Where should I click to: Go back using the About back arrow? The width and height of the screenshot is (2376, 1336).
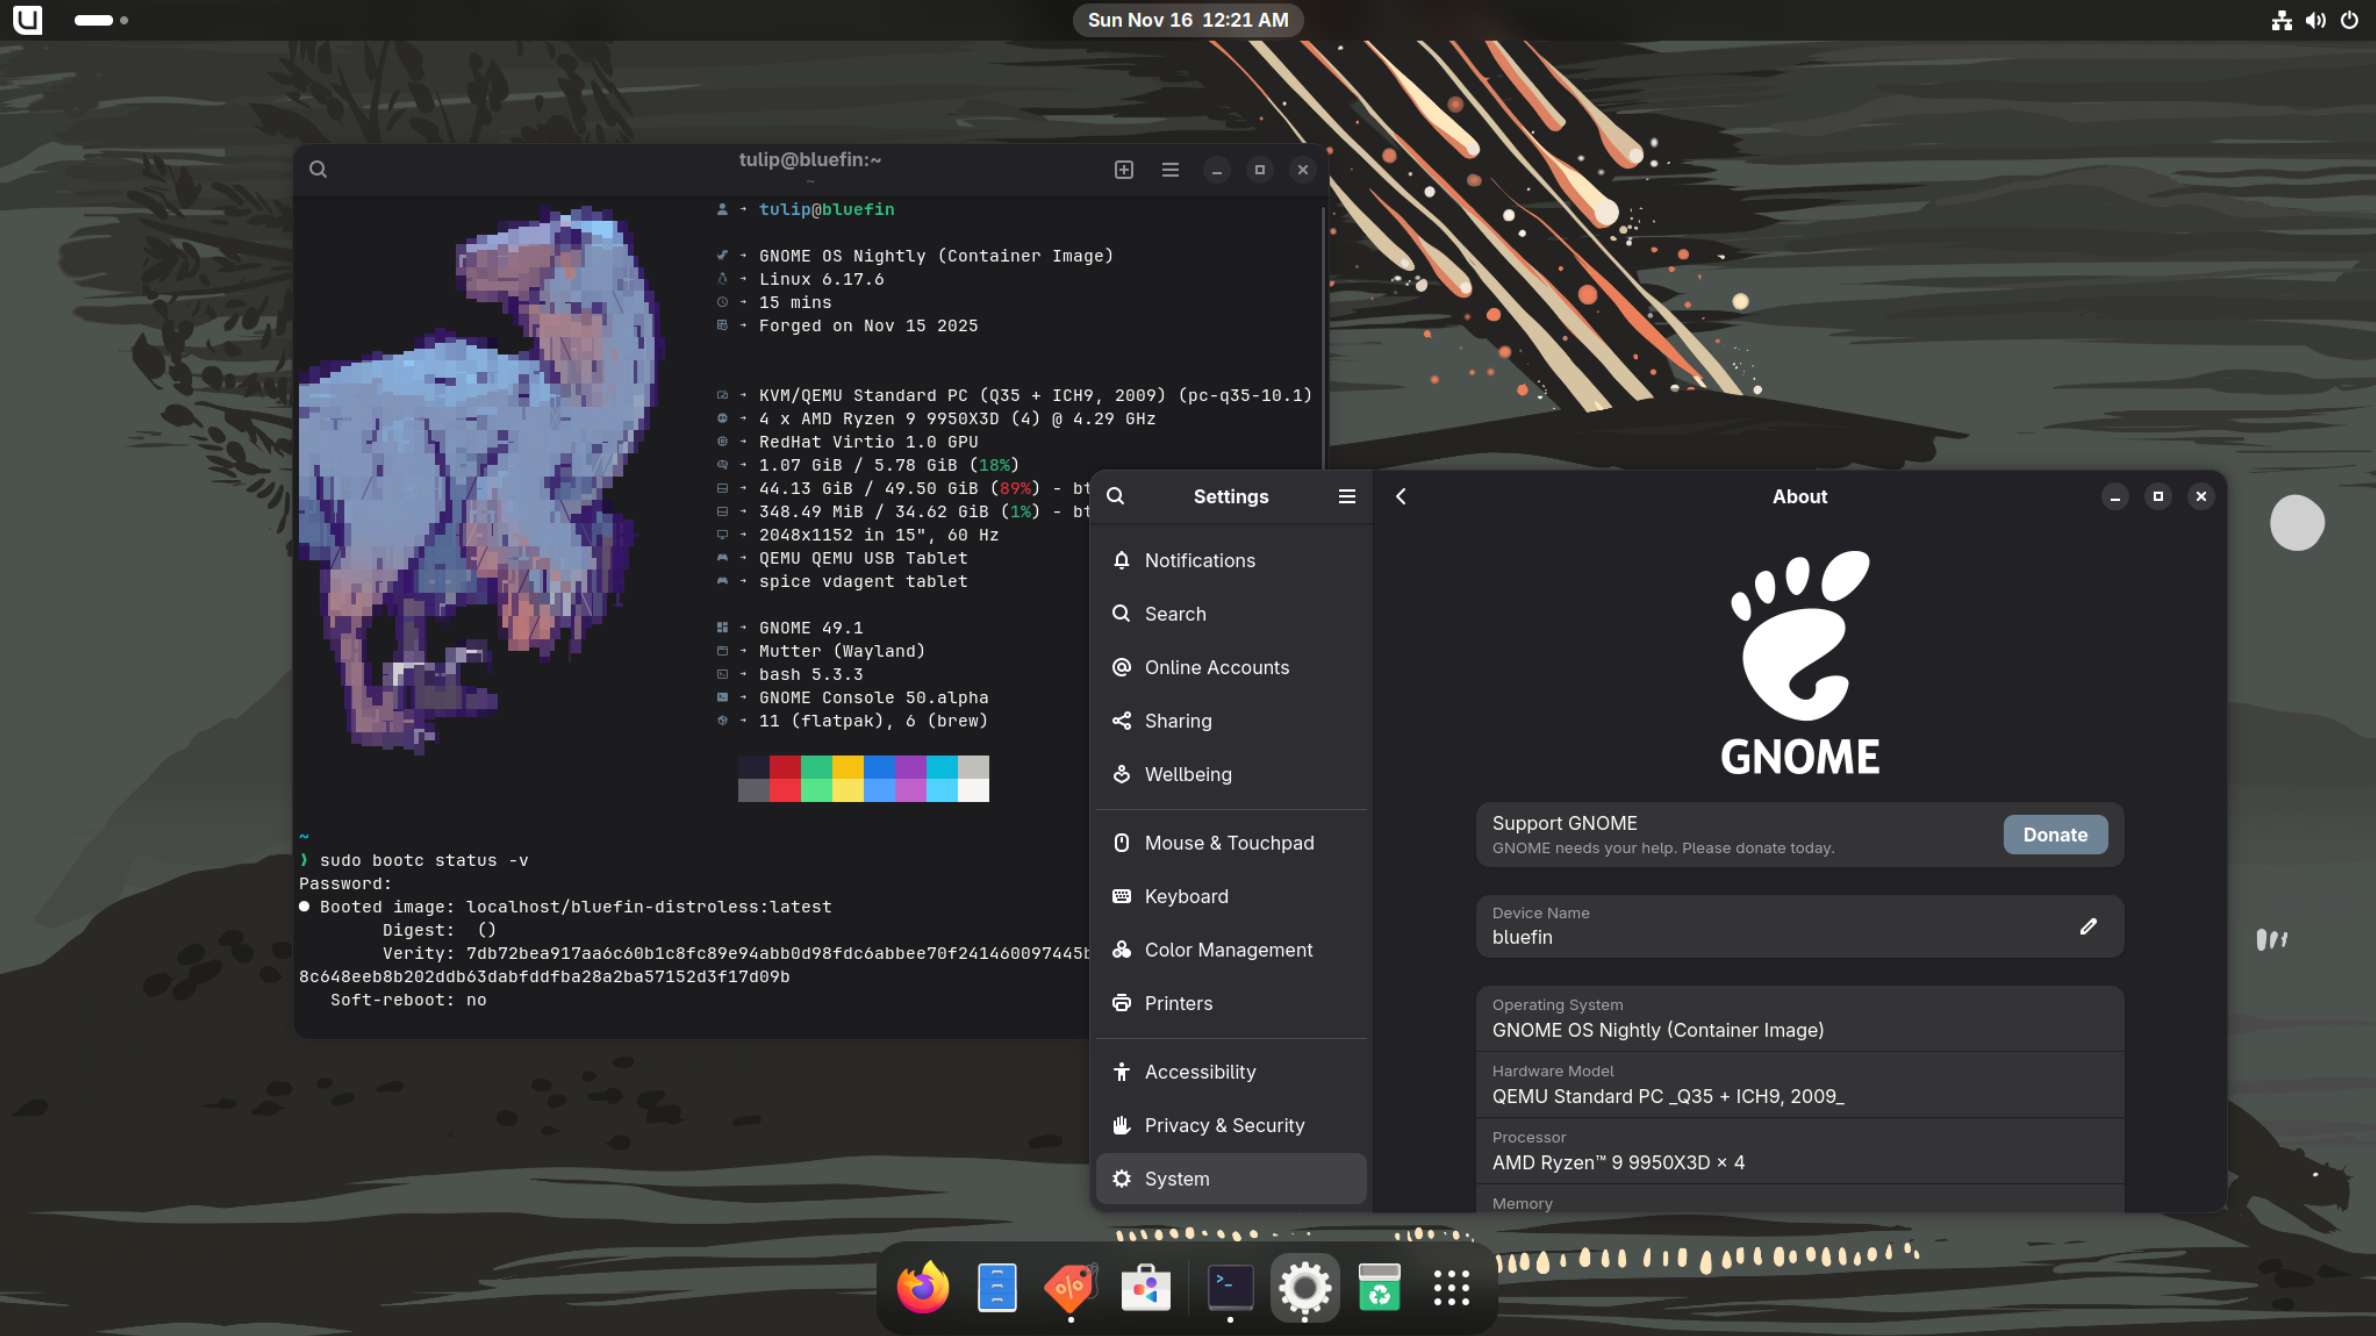pyautogui.click(x=1401, y=496)
